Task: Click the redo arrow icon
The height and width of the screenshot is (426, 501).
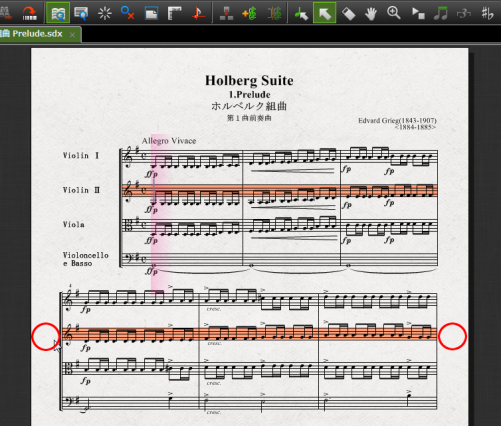Action: pos(30,13)
